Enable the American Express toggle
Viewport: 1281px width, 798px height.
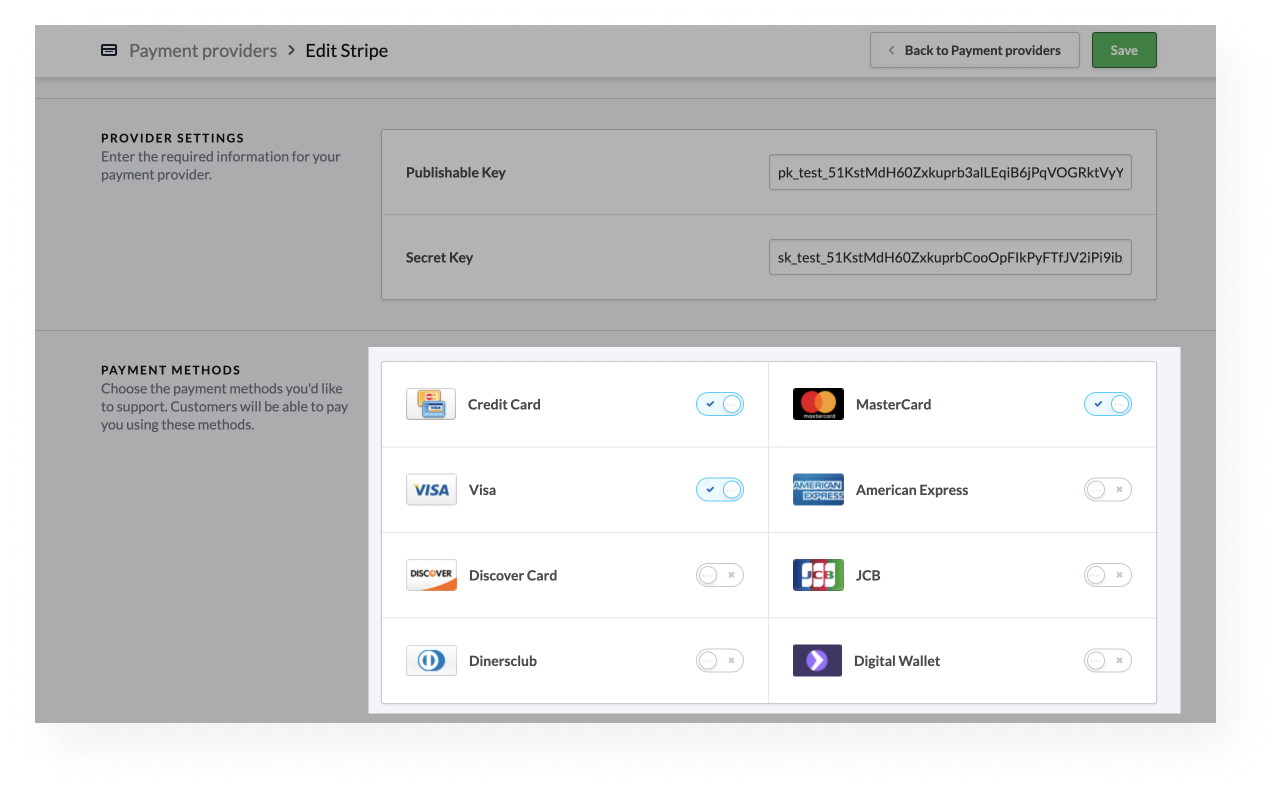1108,490
